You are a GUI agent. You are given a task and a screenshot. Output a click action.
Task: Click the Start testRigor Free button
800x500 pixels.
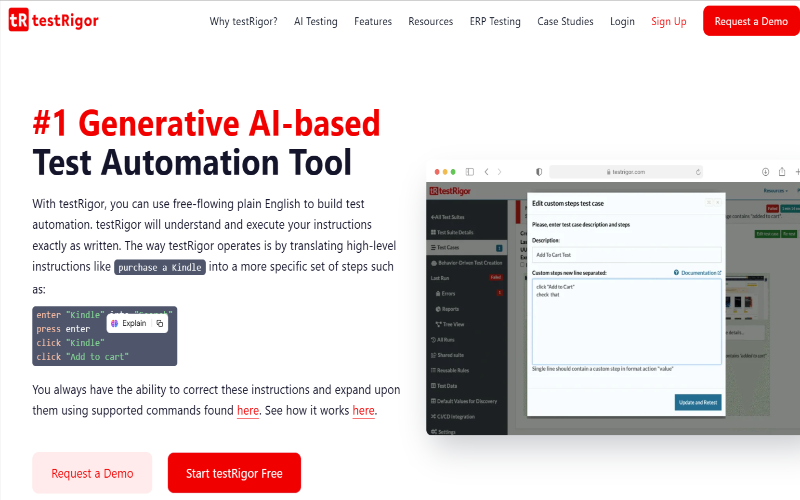[234, 473]
